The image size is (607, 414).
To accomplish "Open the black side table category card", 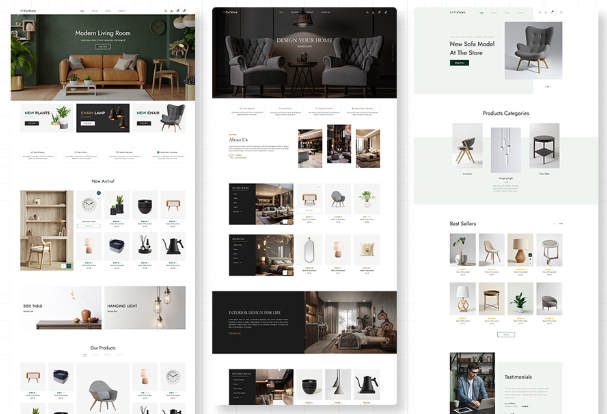I will pos(544,146).
